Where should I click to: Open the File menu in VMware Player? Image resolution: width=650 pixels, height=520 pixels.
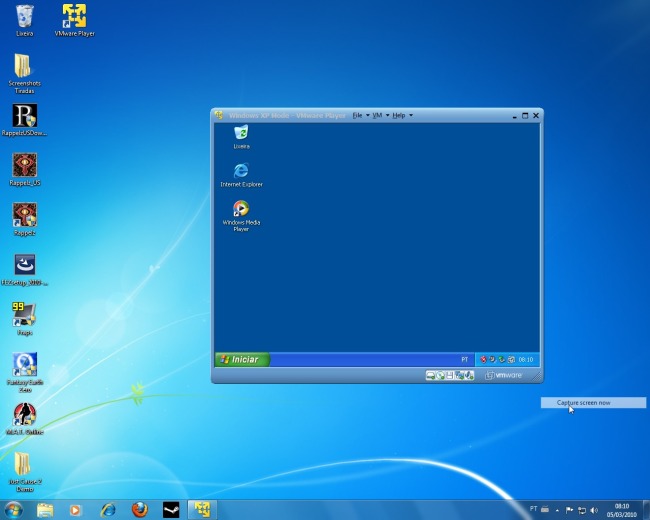click(357, 115)
